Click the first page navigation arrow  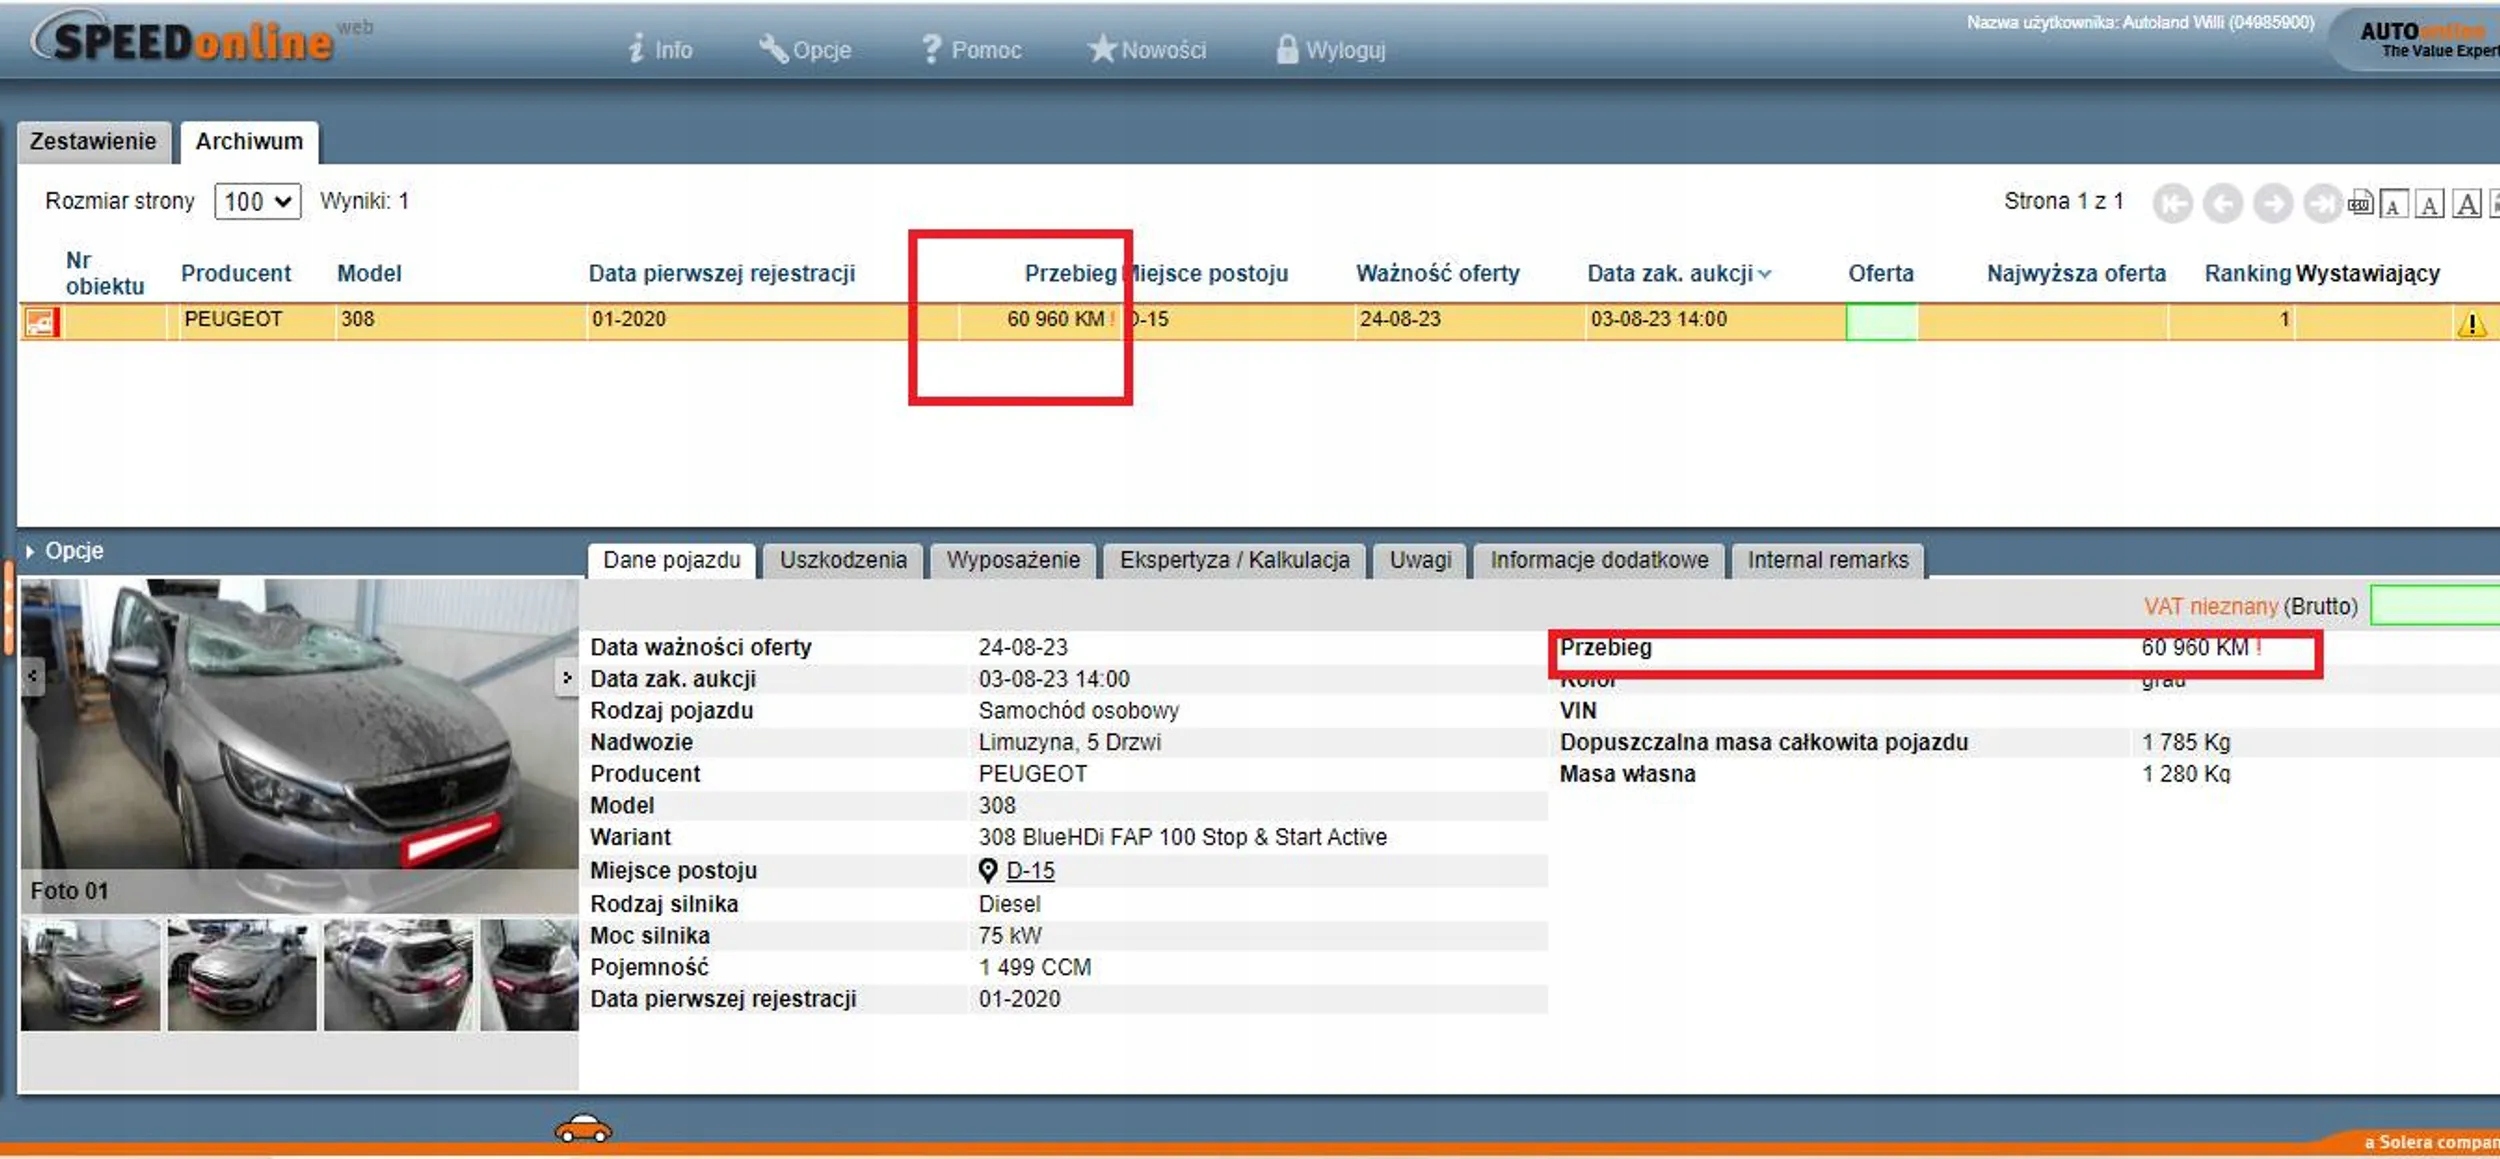click(2172, 204)
